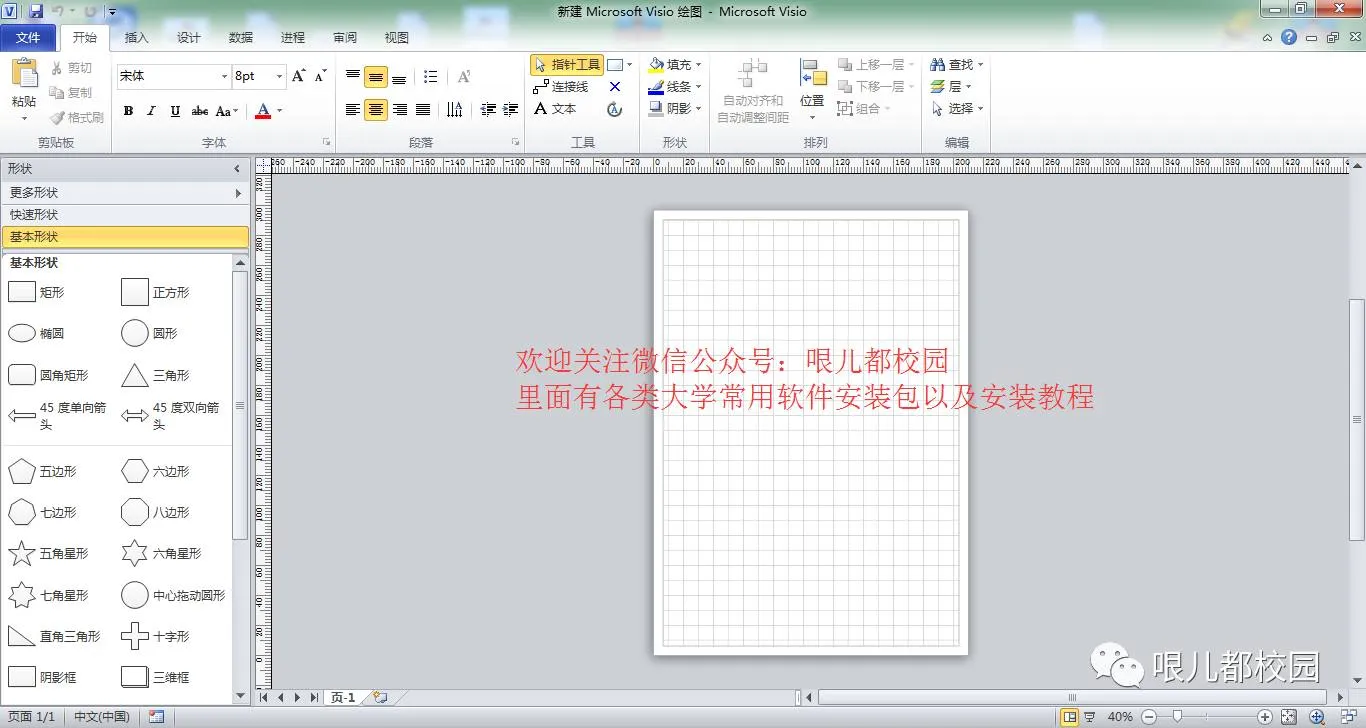
Task: Apply bold formatting with B button
Action: (128, 111)
